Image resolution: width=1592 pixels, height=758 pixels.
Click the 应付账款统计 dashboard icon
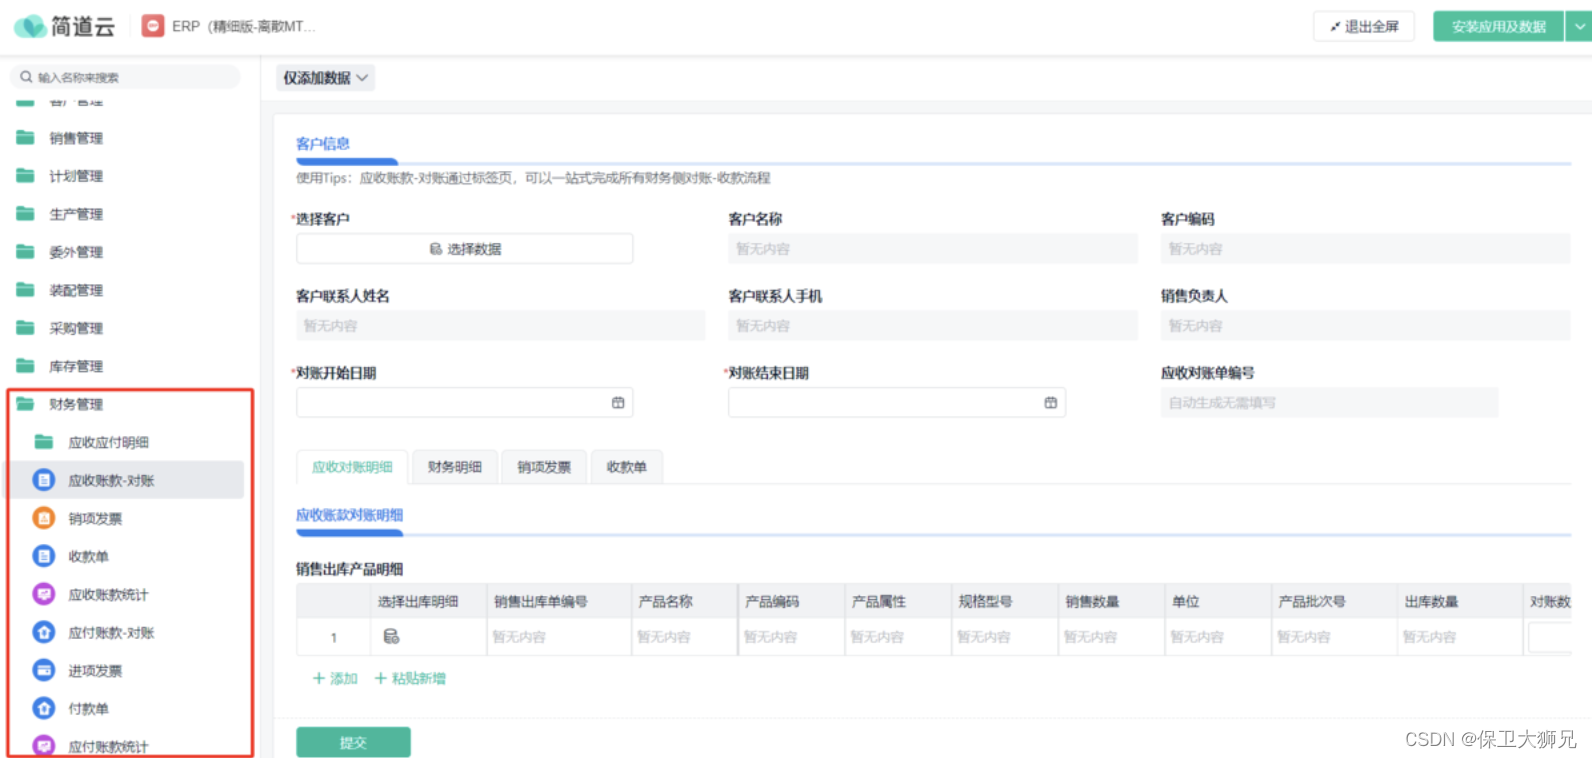pyautogui.click(x=44, y=745)
